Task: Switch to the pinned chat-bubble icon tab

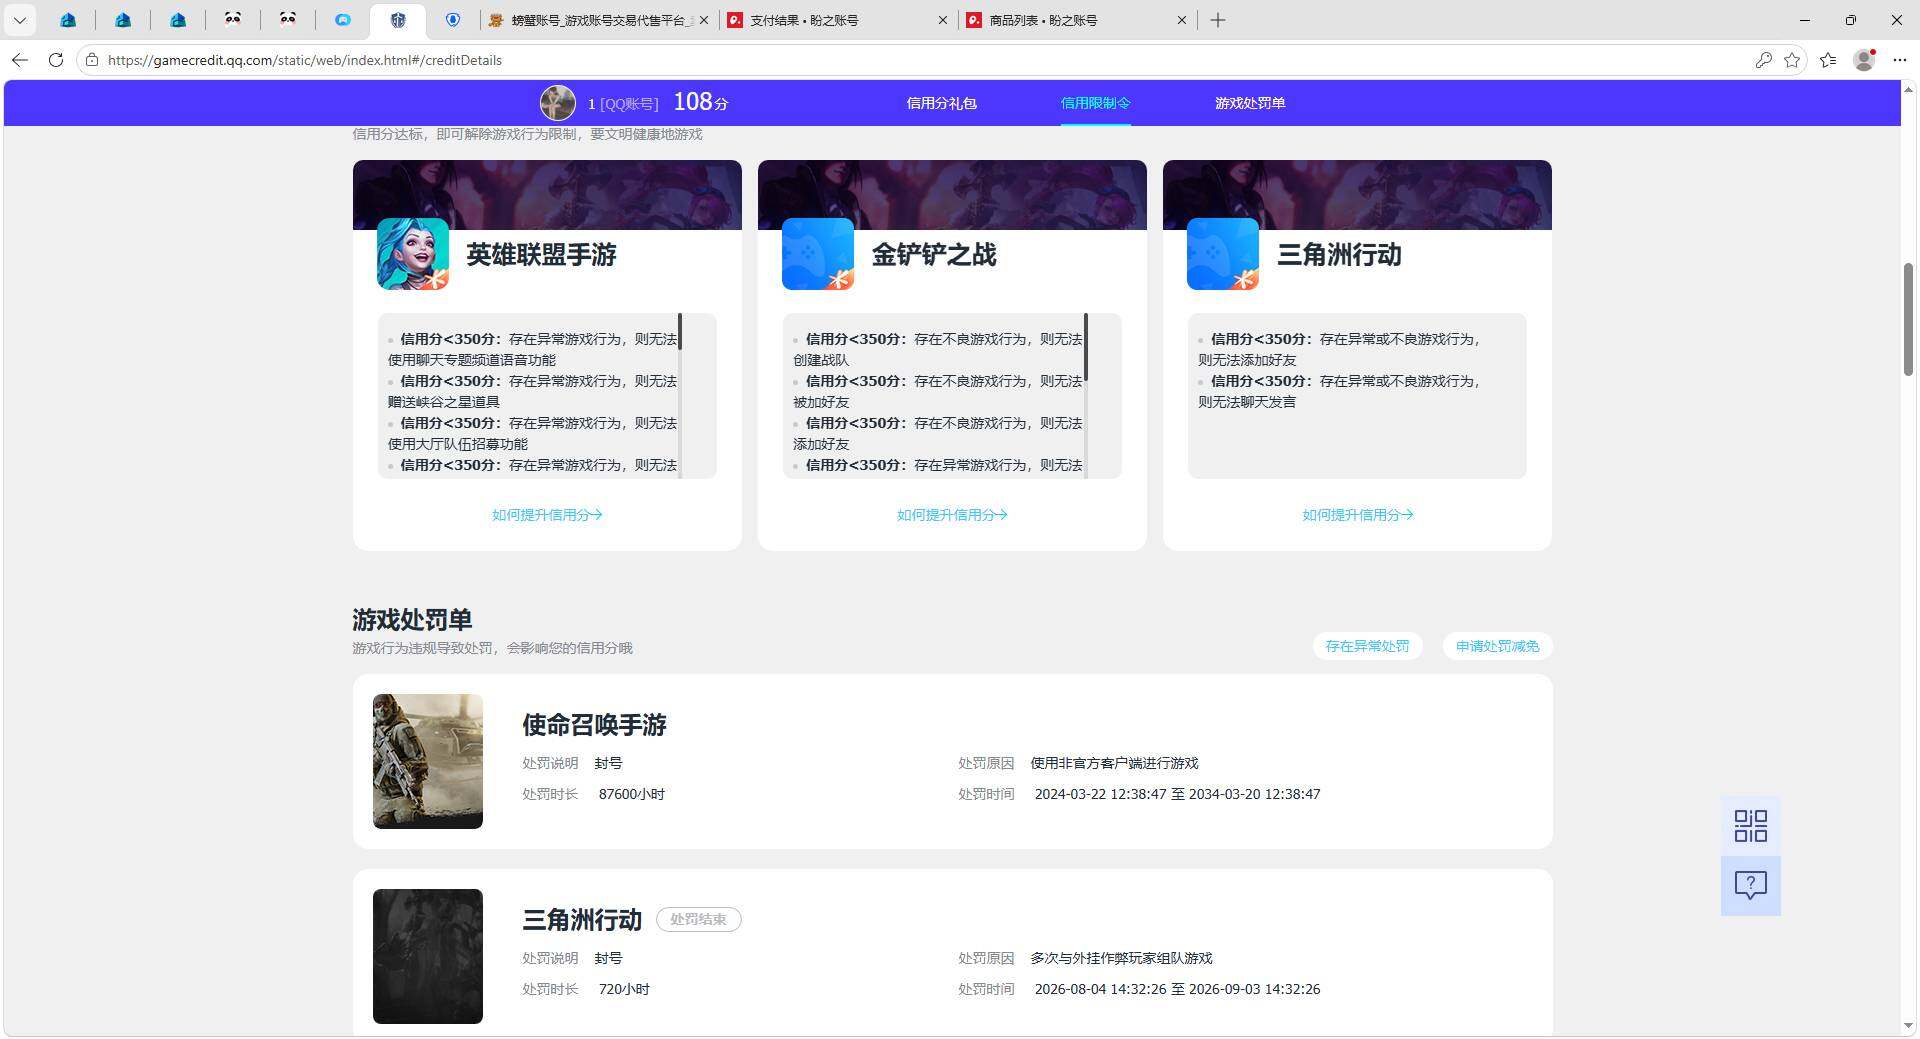Action: [342, 20]
